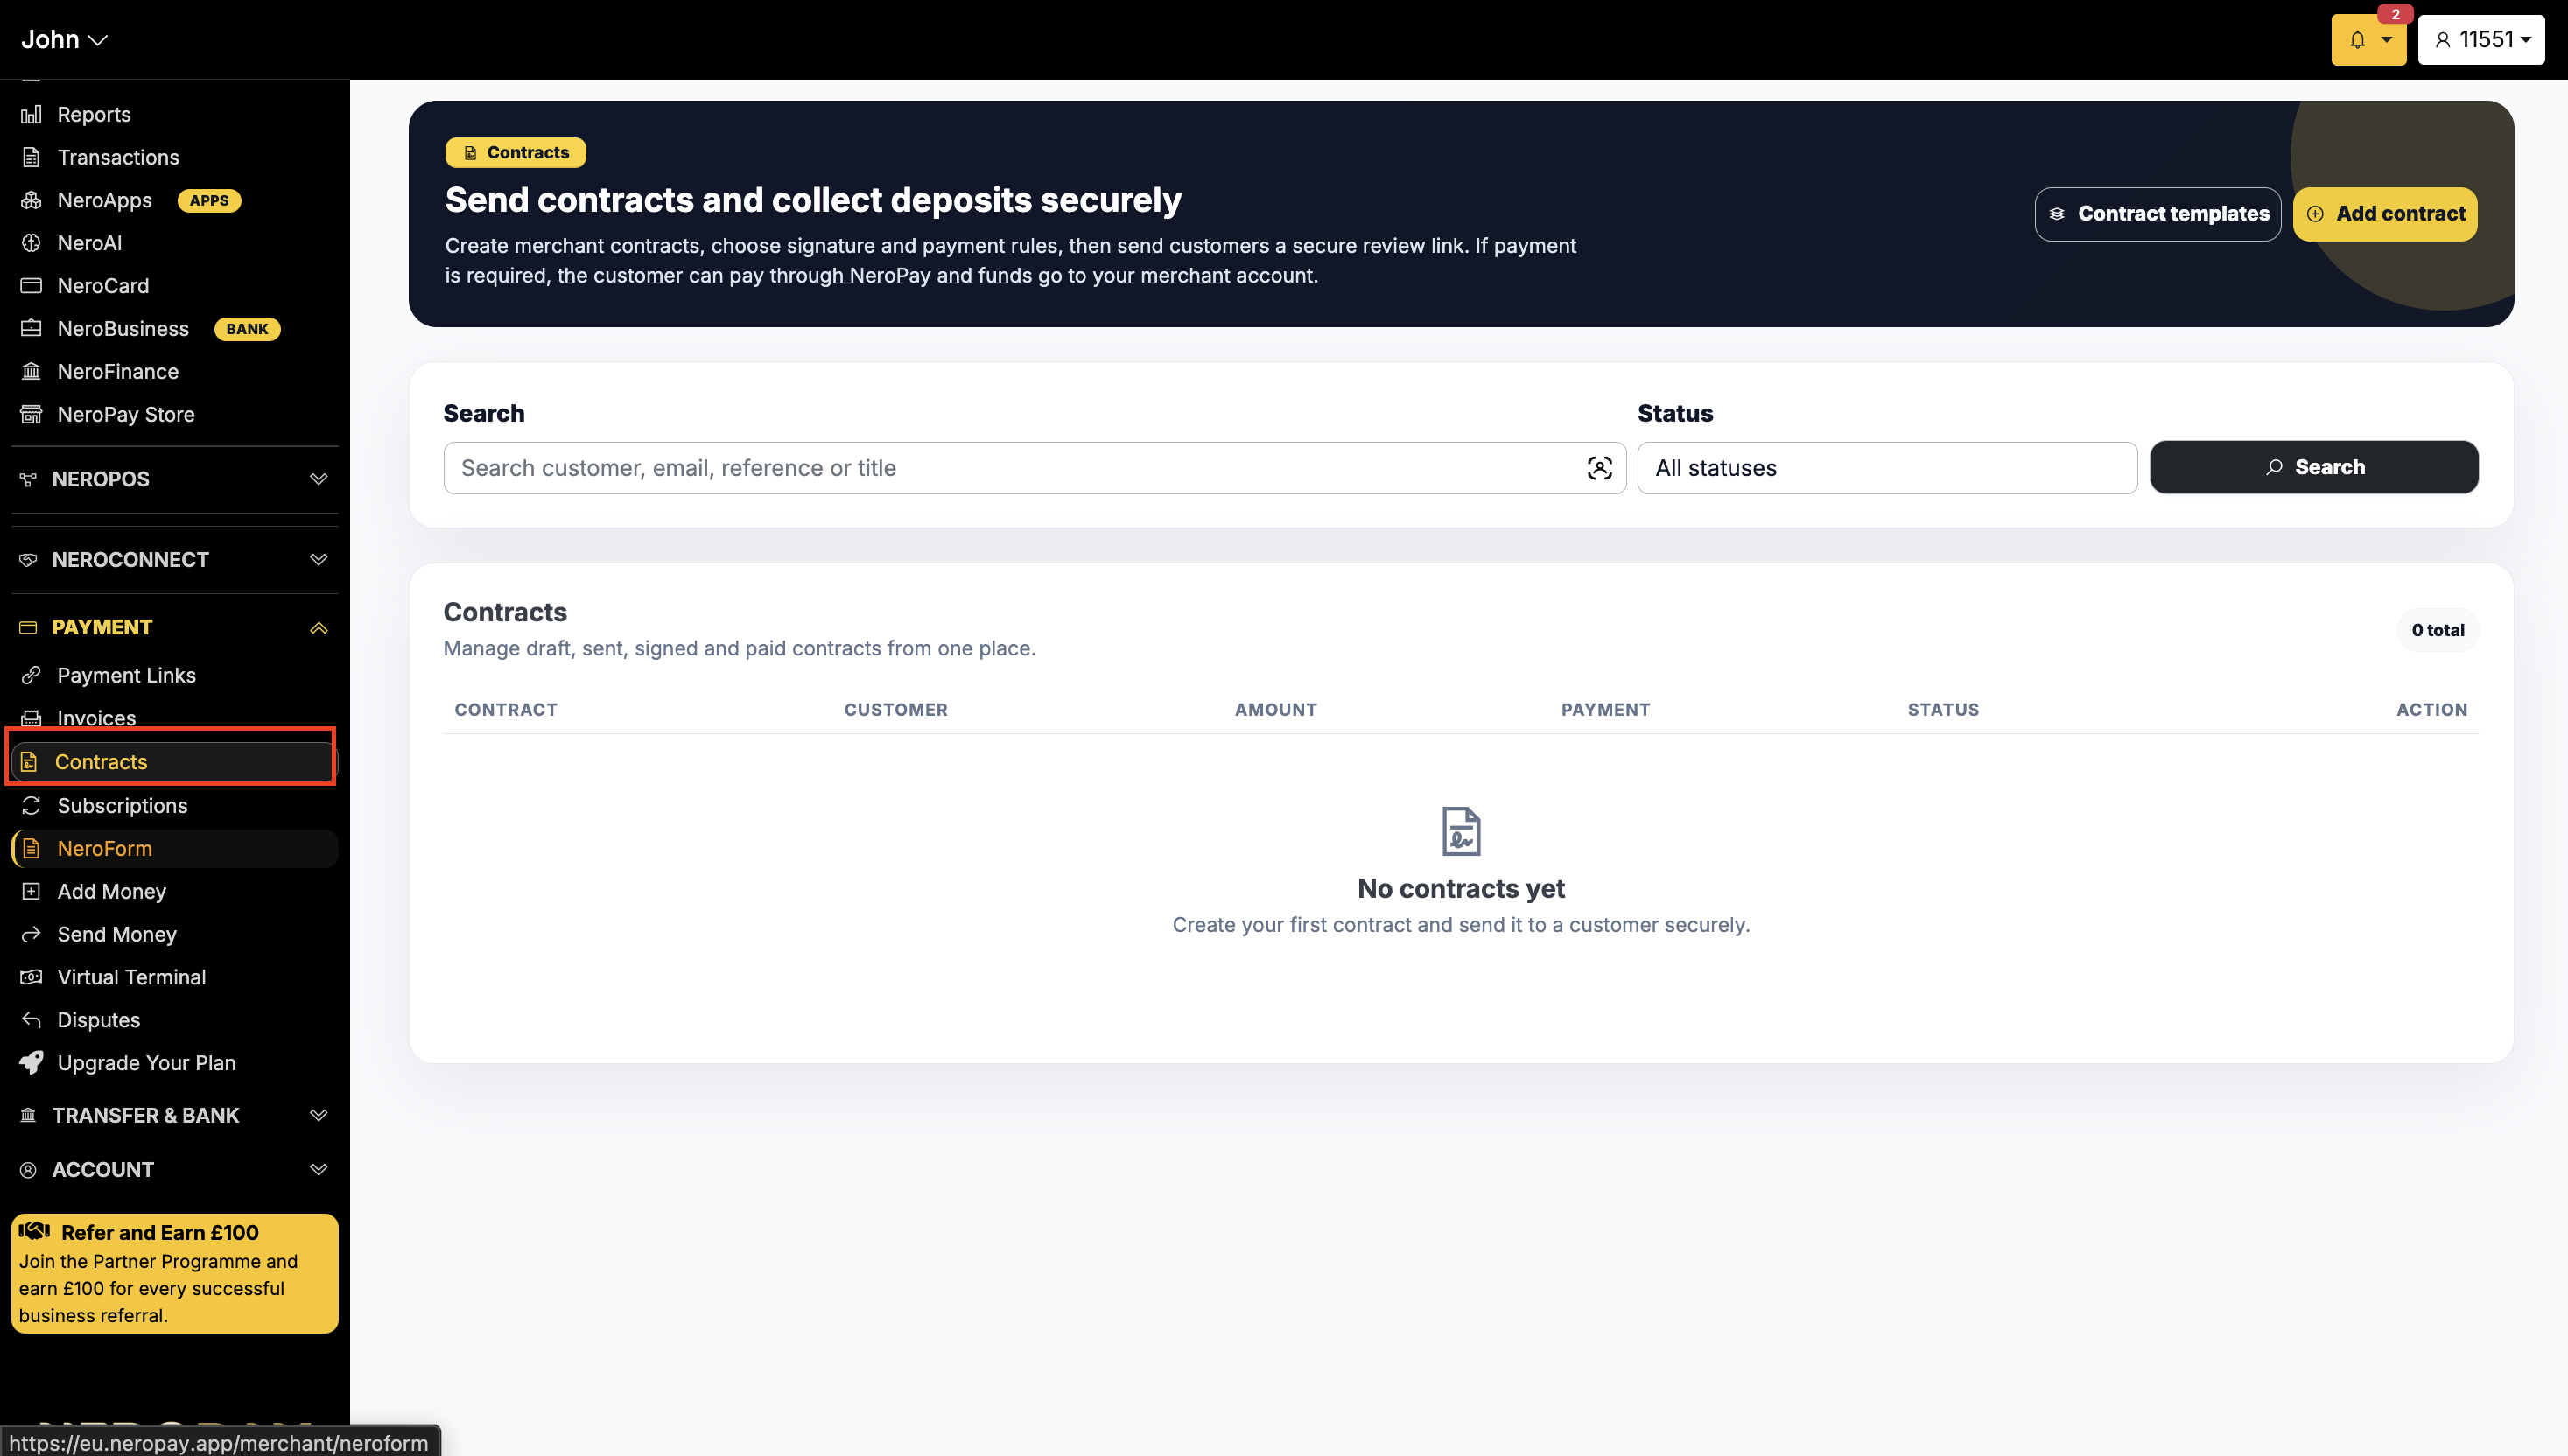Click the Contracts sidebar file icon
2568x1456 pixels.
tap(29, 762)
